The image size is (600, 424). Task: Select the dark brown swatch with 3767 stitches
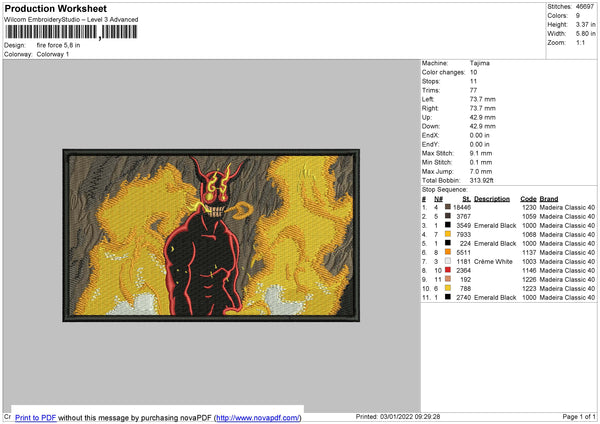447,216
